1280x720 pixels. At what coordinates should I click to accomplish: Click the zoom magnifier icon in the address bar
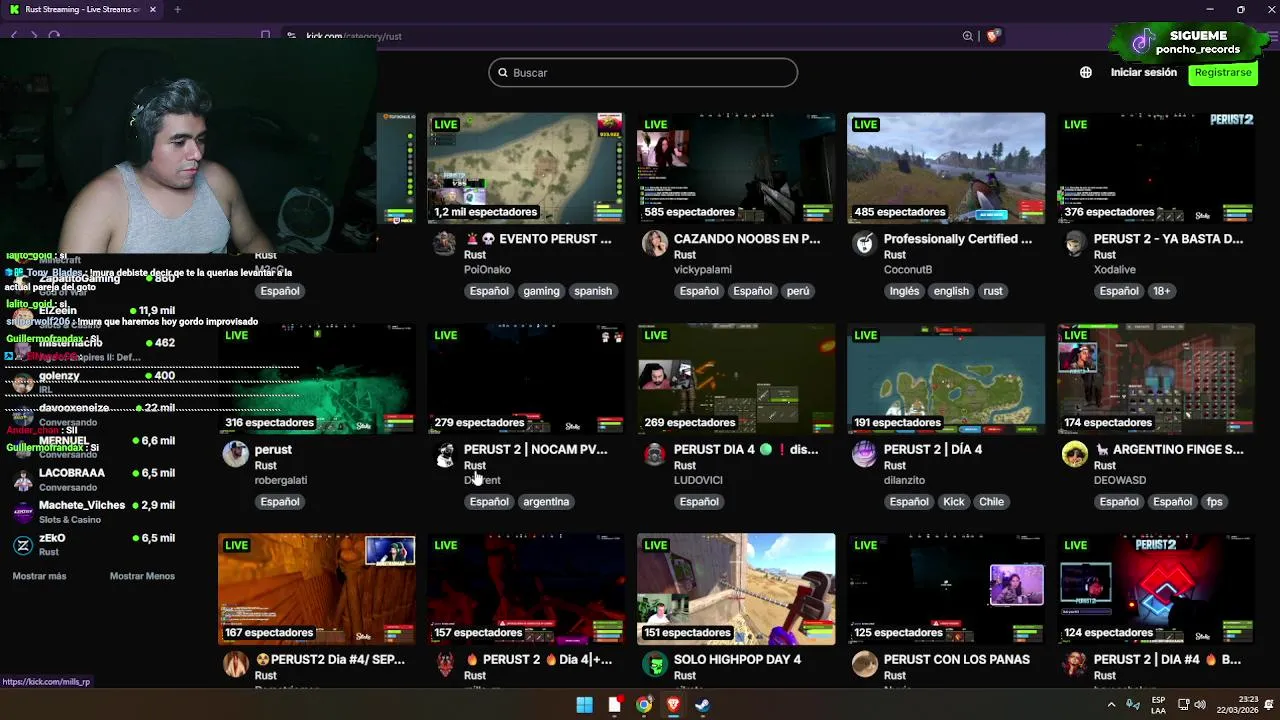pyautogui.click(x=968, y=36)
